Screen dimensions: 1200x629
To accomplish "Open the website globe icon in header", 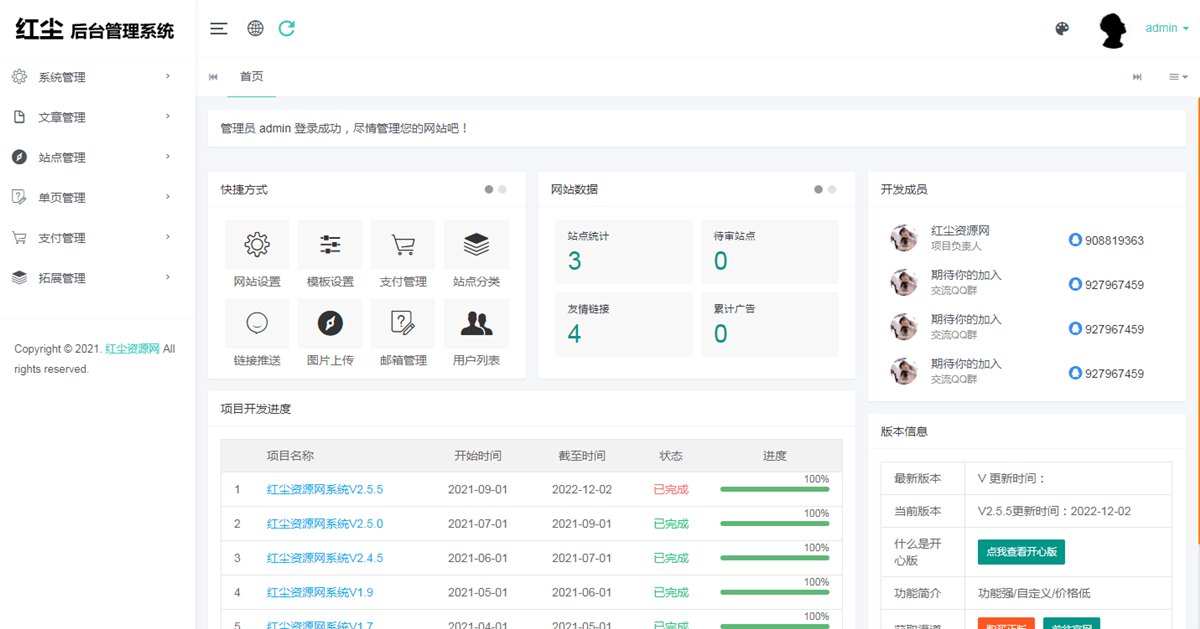I will click(x=255, y=28).
